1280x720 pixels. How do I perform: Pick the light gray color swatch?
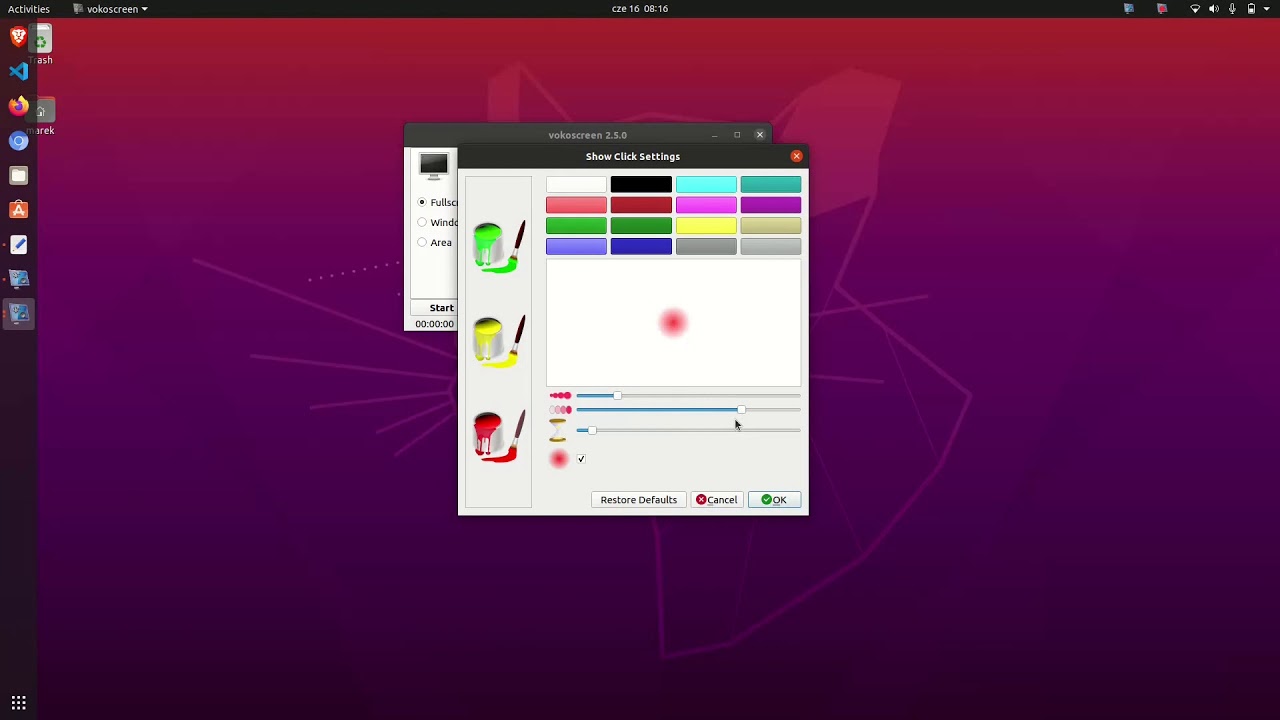(771, 246)
